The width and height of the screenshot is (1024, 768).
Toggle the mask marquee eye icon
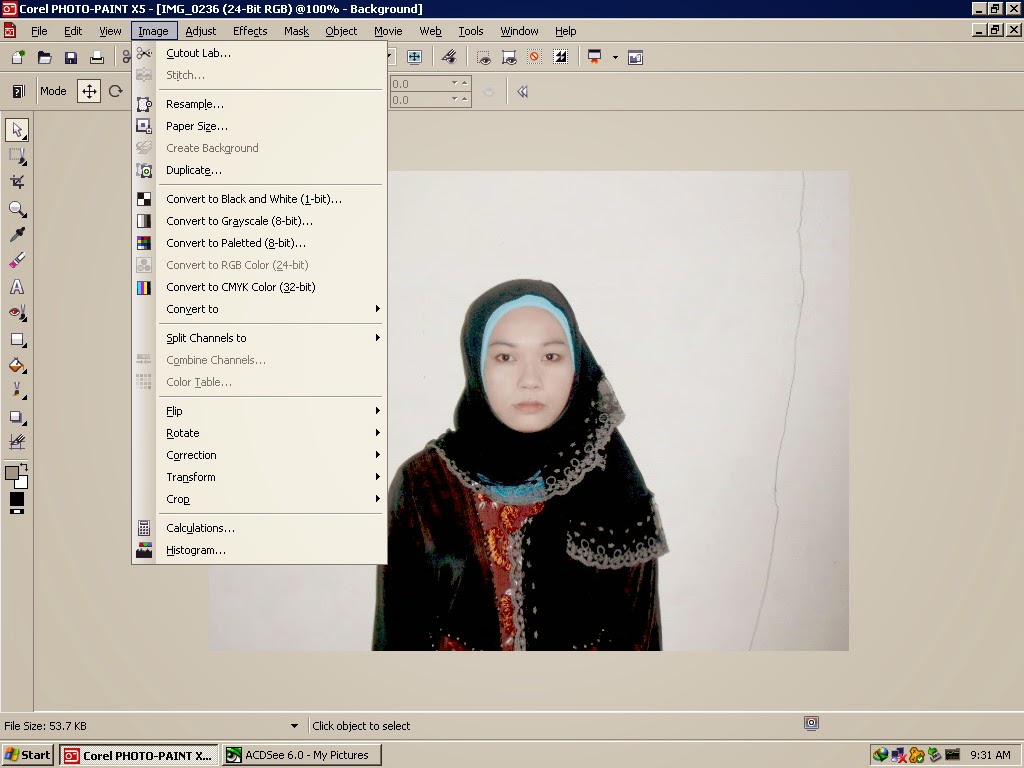coord(484,57)
